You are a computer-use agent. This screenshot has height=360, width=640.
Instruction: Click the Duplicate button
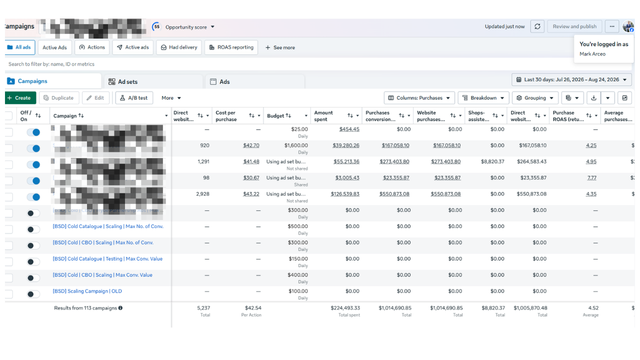(58, 98)
